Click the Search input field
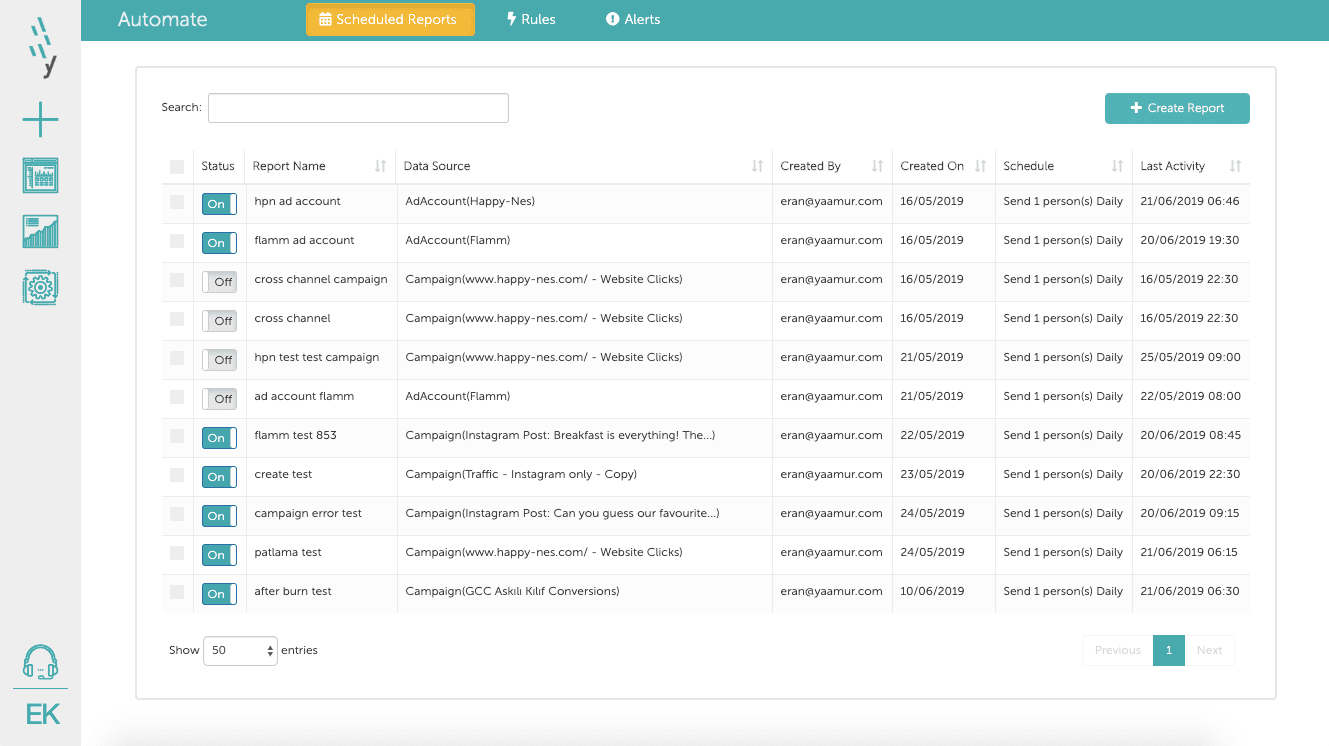1329x746 pixels. (358, 108)
